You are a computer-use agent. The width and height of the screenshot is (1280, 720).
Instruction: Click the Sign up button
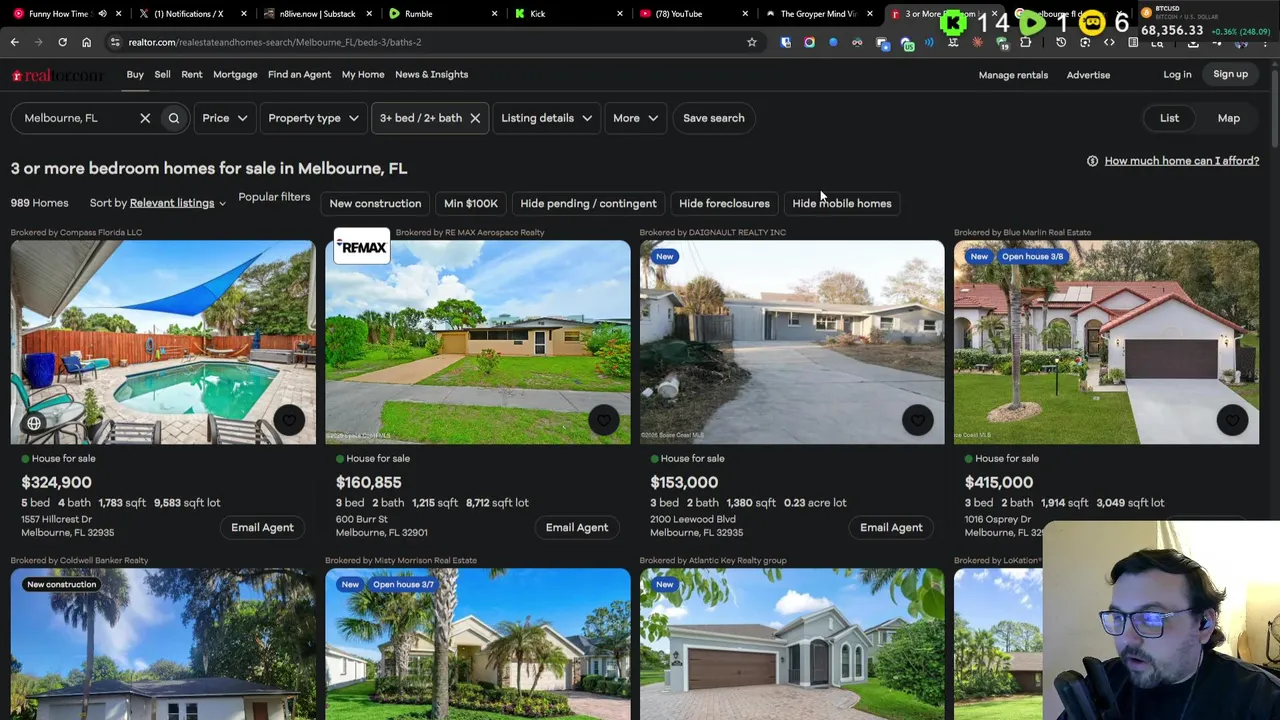point(1230,74)
